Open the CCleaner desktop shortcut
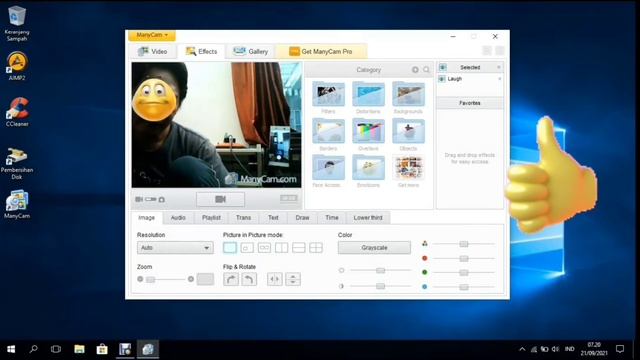Image resolution: width=640 pixels, height=360 pixels. [x=17, y=111]
